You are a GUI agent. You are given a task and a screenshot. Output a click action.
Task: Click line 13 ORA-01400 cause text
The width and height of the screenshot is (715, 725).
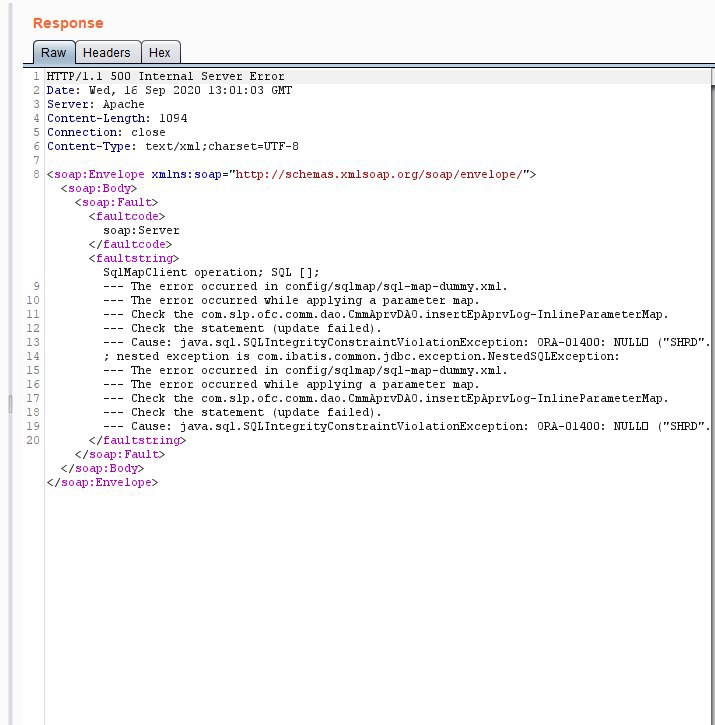pos(407,342)
